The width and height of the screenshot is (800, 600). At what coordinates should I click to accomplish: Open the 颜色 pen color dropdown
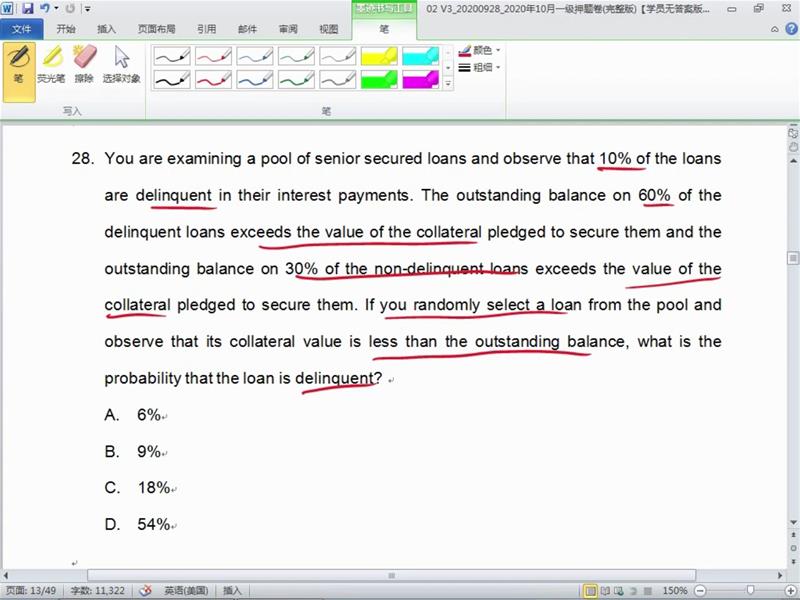pos(479,51)
